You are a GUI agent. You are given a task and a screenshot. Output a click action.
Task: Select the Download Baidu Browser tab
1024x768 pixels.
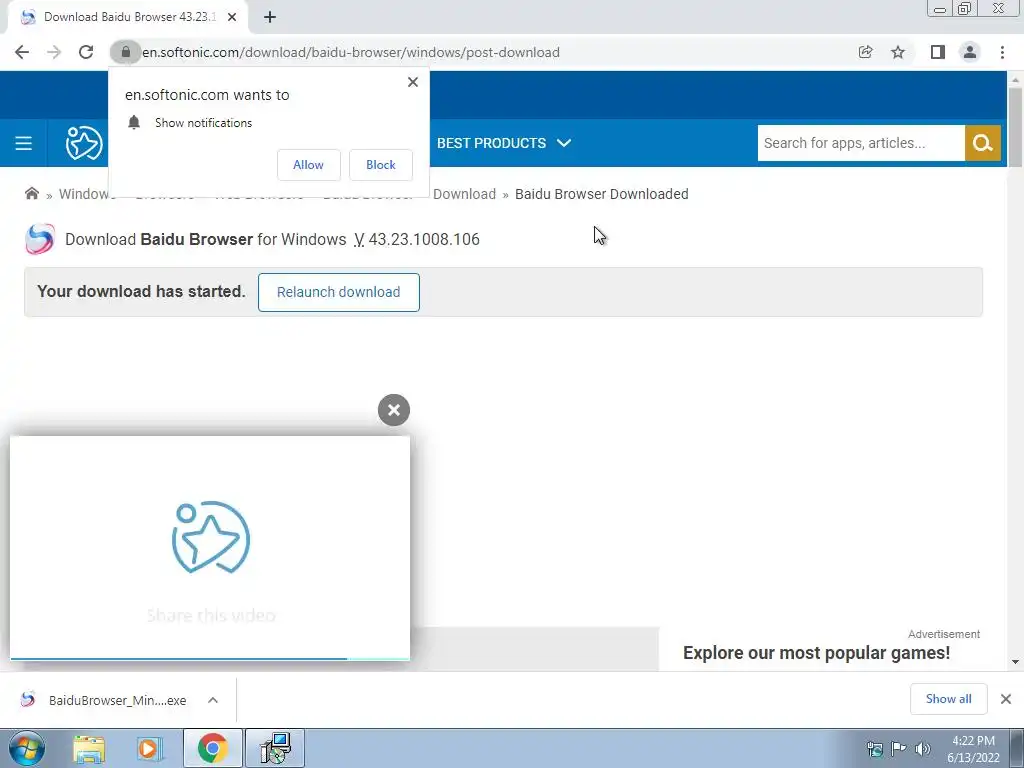128,17
